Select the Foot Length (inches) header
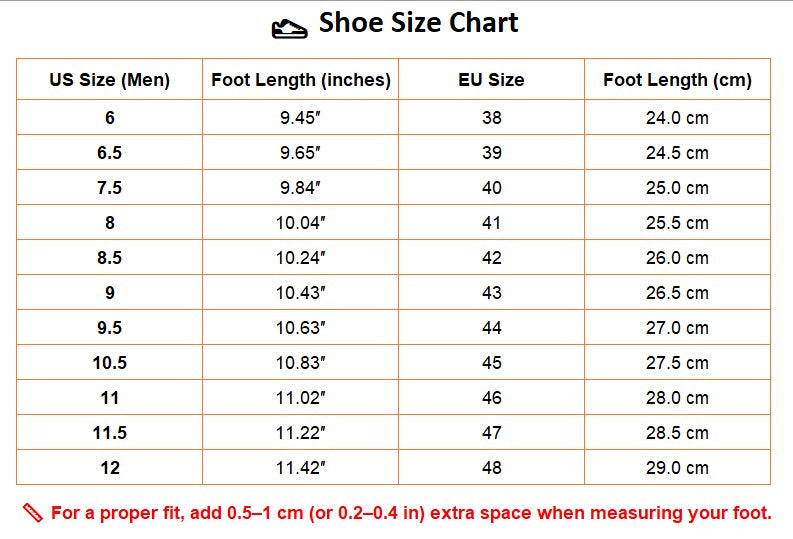793x539 pixels. coord(300,79)
